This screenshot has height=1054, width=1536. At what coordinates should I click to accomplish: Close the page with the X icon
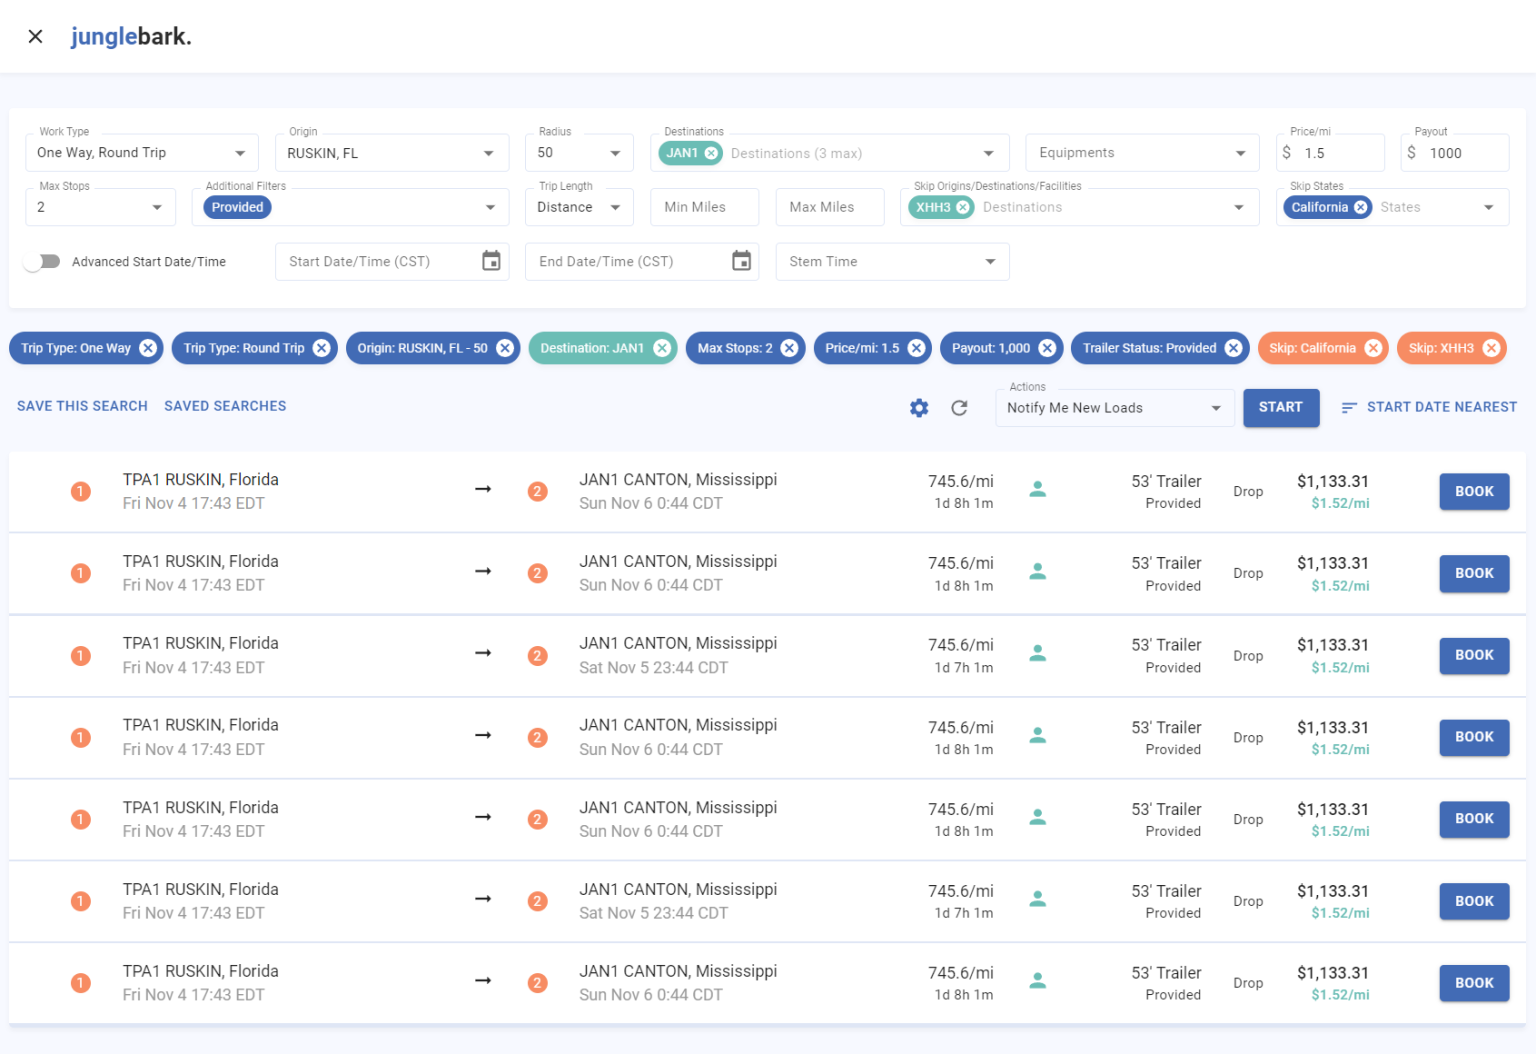point(35,37)
